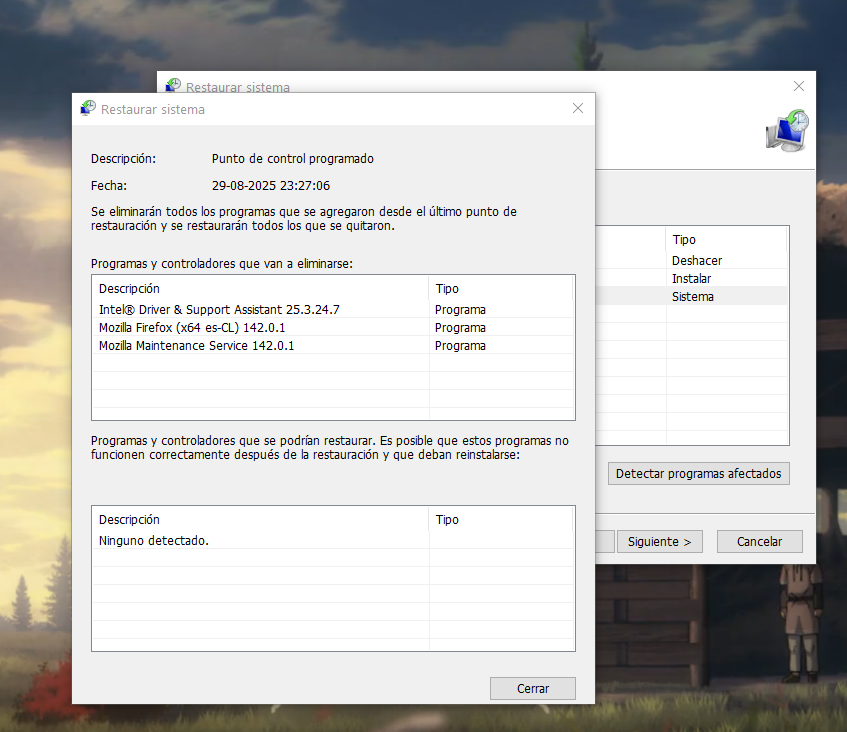Viewport: 847px width, 732px height.
Task: Click back window's title bar restore icon
Action: [173, 85]
